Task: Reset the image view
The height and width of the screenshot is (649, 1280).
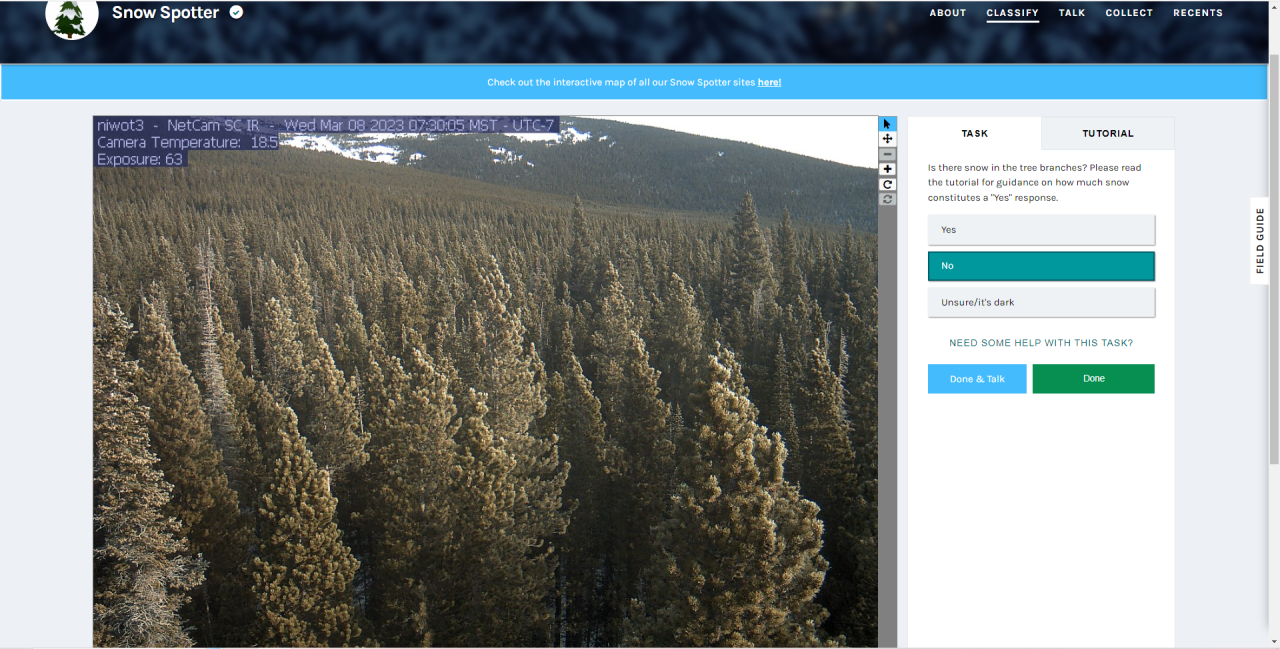Action: pyautogui.click(x=888, y=199)
